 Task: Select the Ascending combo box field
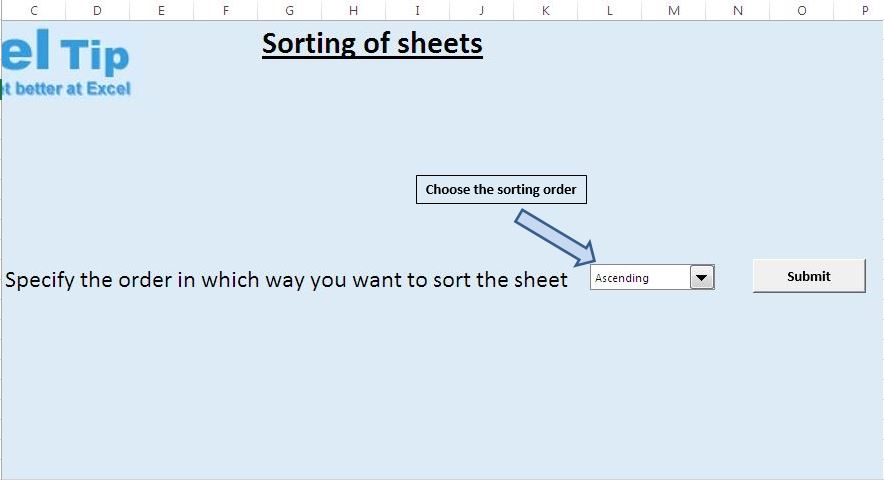click(652, 278)
